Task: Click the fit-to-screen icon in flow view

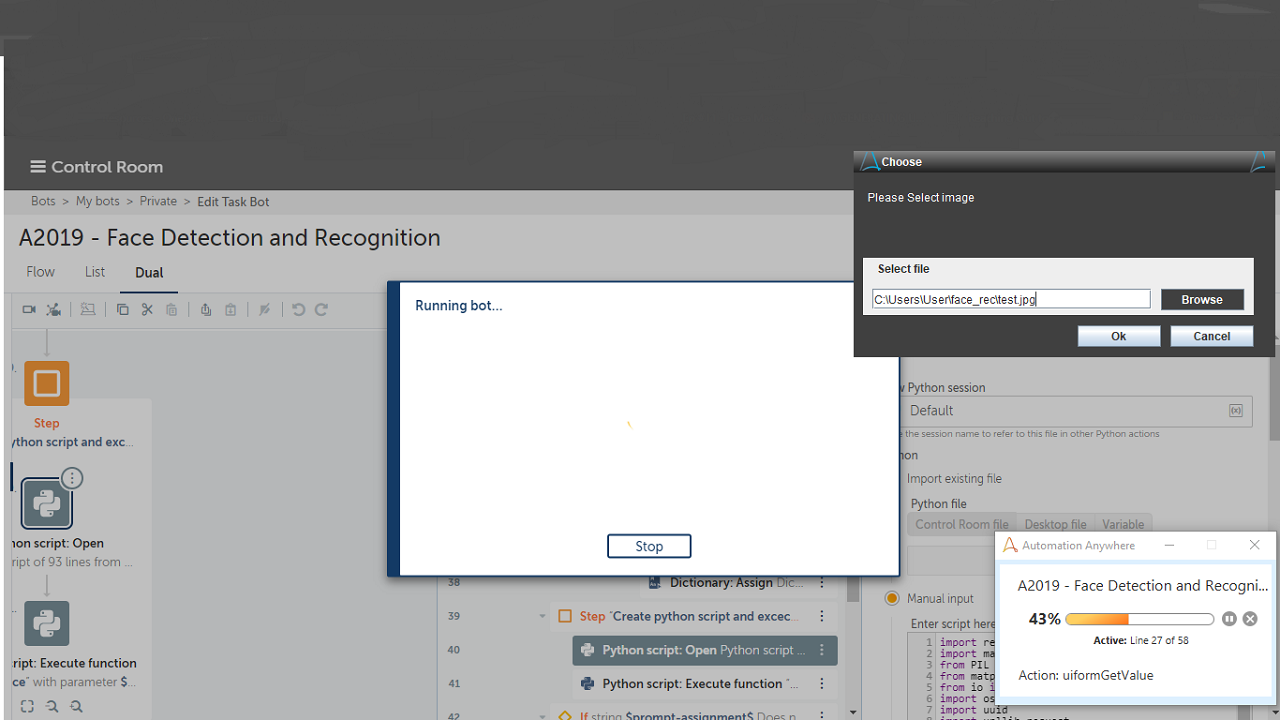Action: click(27, 706)
